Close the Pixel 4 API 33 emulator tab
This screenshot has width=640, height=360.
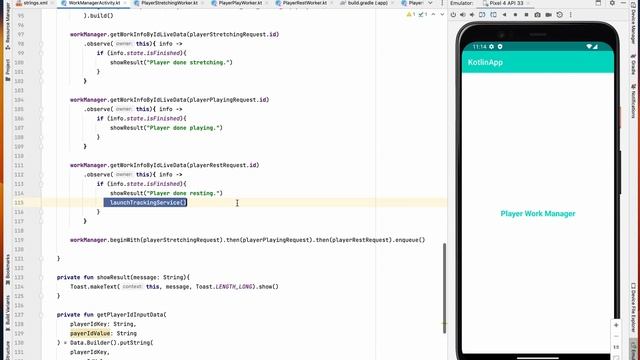click(528, 3)
